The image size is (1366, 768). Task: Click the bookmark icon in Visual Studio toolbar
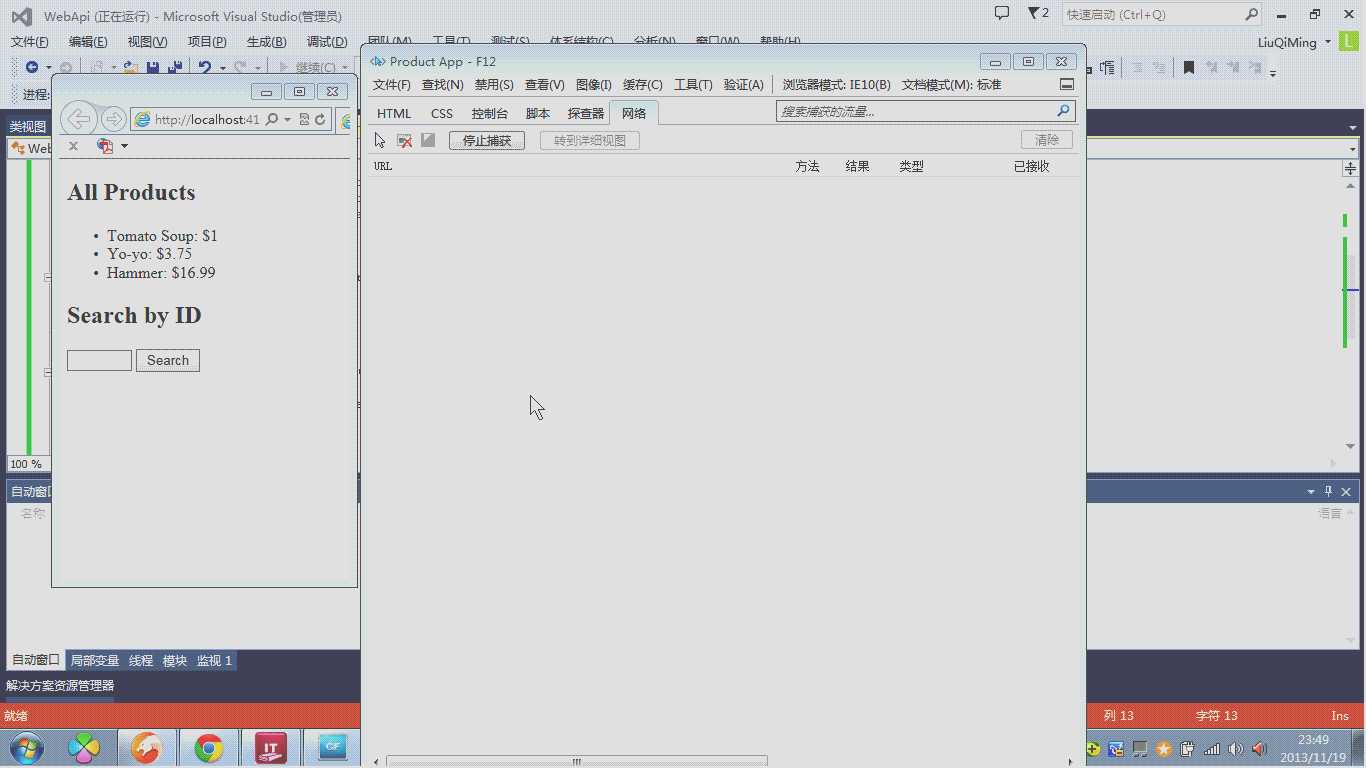(x=1189, y=68)
